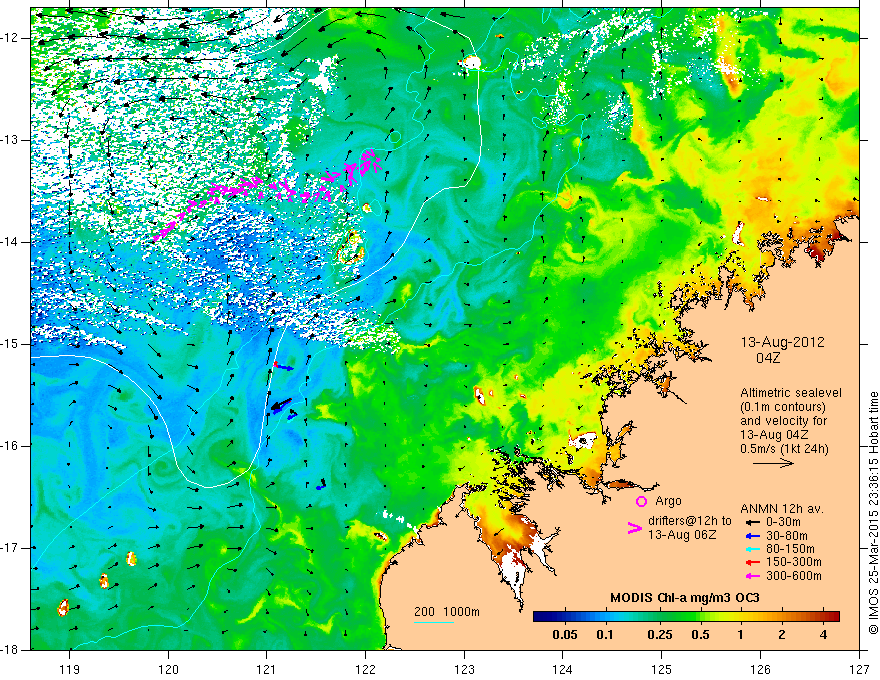Click the large black ANMN current arrow near 121E

point(281,405)
